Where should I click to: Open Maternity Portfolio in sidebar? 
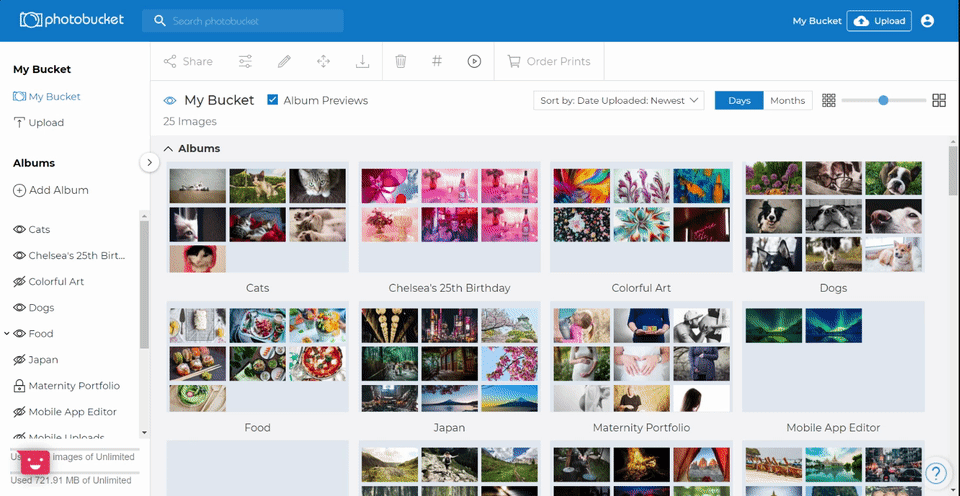pos(74,386)
